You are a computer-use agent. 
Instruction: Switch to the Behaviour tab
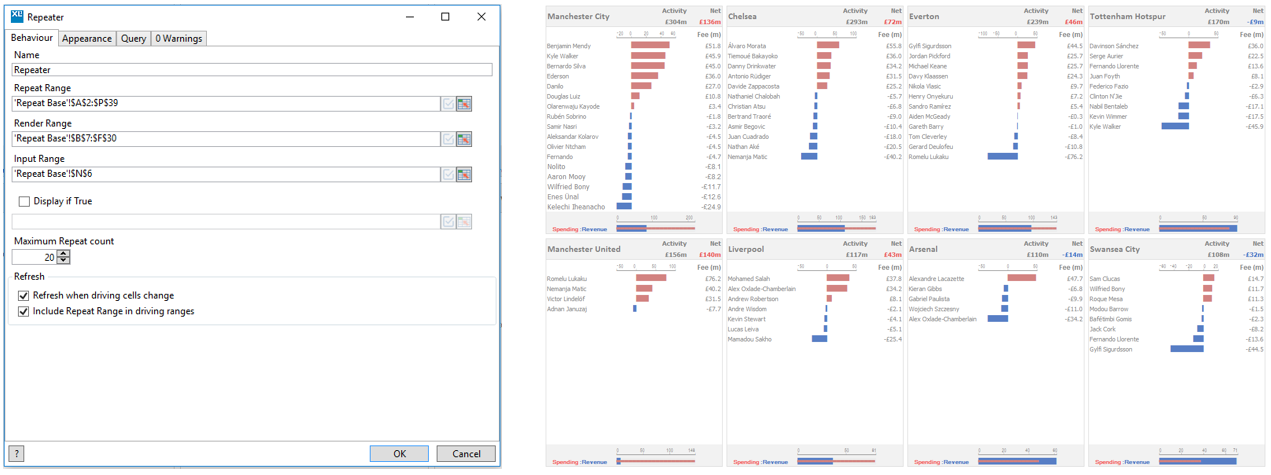coord(32,38)
